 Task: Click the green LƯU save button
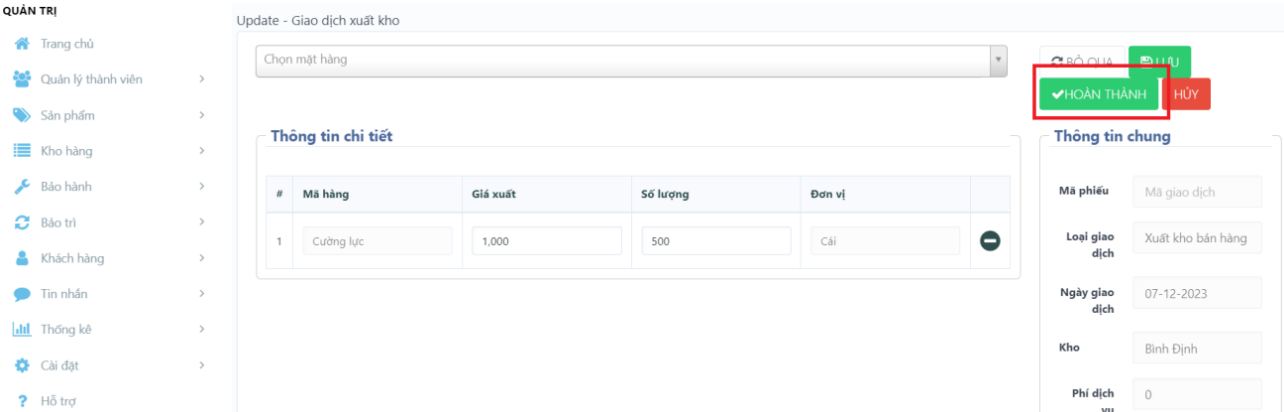point(1160,61)
